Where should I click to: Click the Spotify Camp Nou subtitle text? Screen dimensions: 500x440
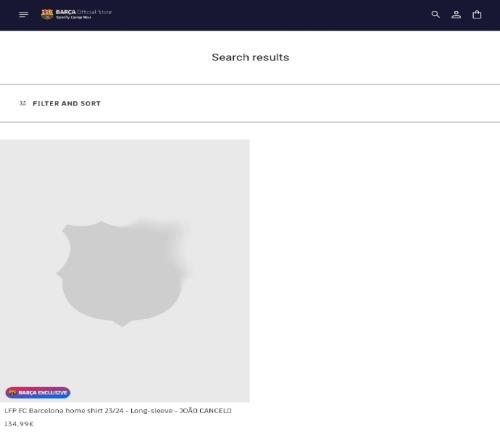(73, 17)
